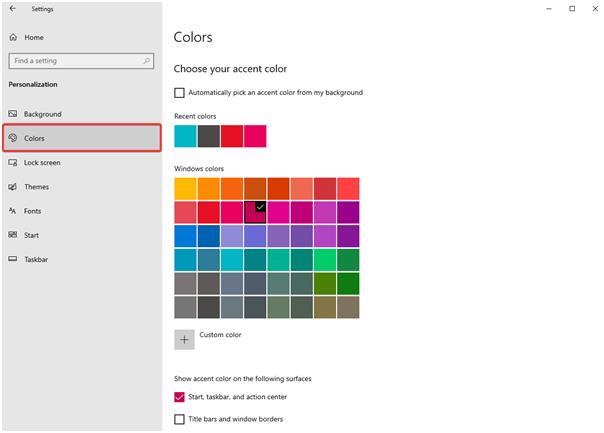Click the back arrow in title bar
This screenshot has width=604, height=433.
12,9
